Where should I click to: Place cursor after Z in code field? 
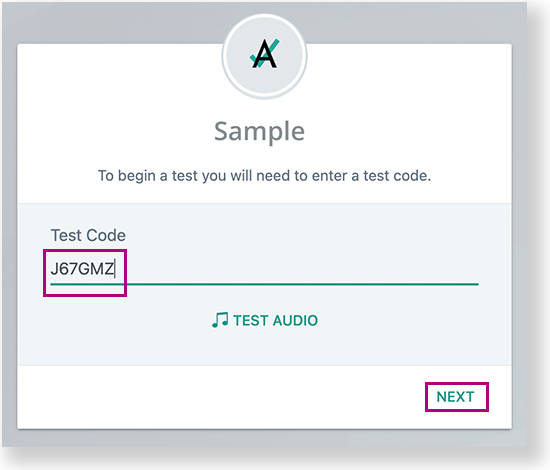[x=115, y=269]
